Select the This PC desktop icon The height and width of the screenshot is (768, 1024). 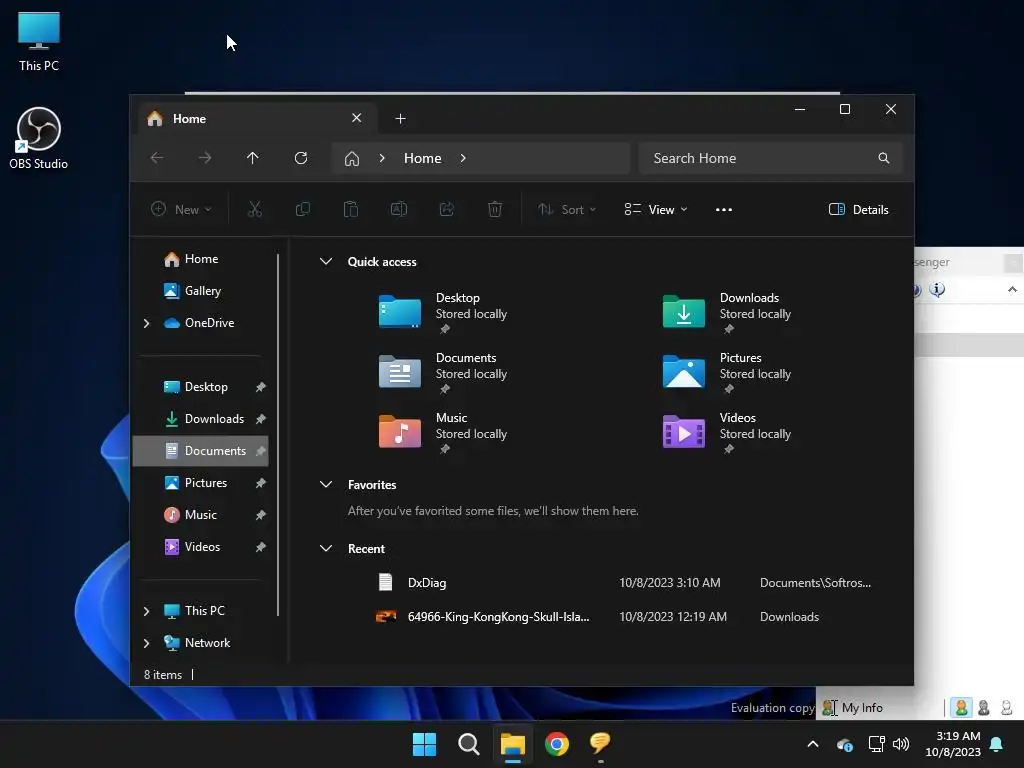pos(39,42)
